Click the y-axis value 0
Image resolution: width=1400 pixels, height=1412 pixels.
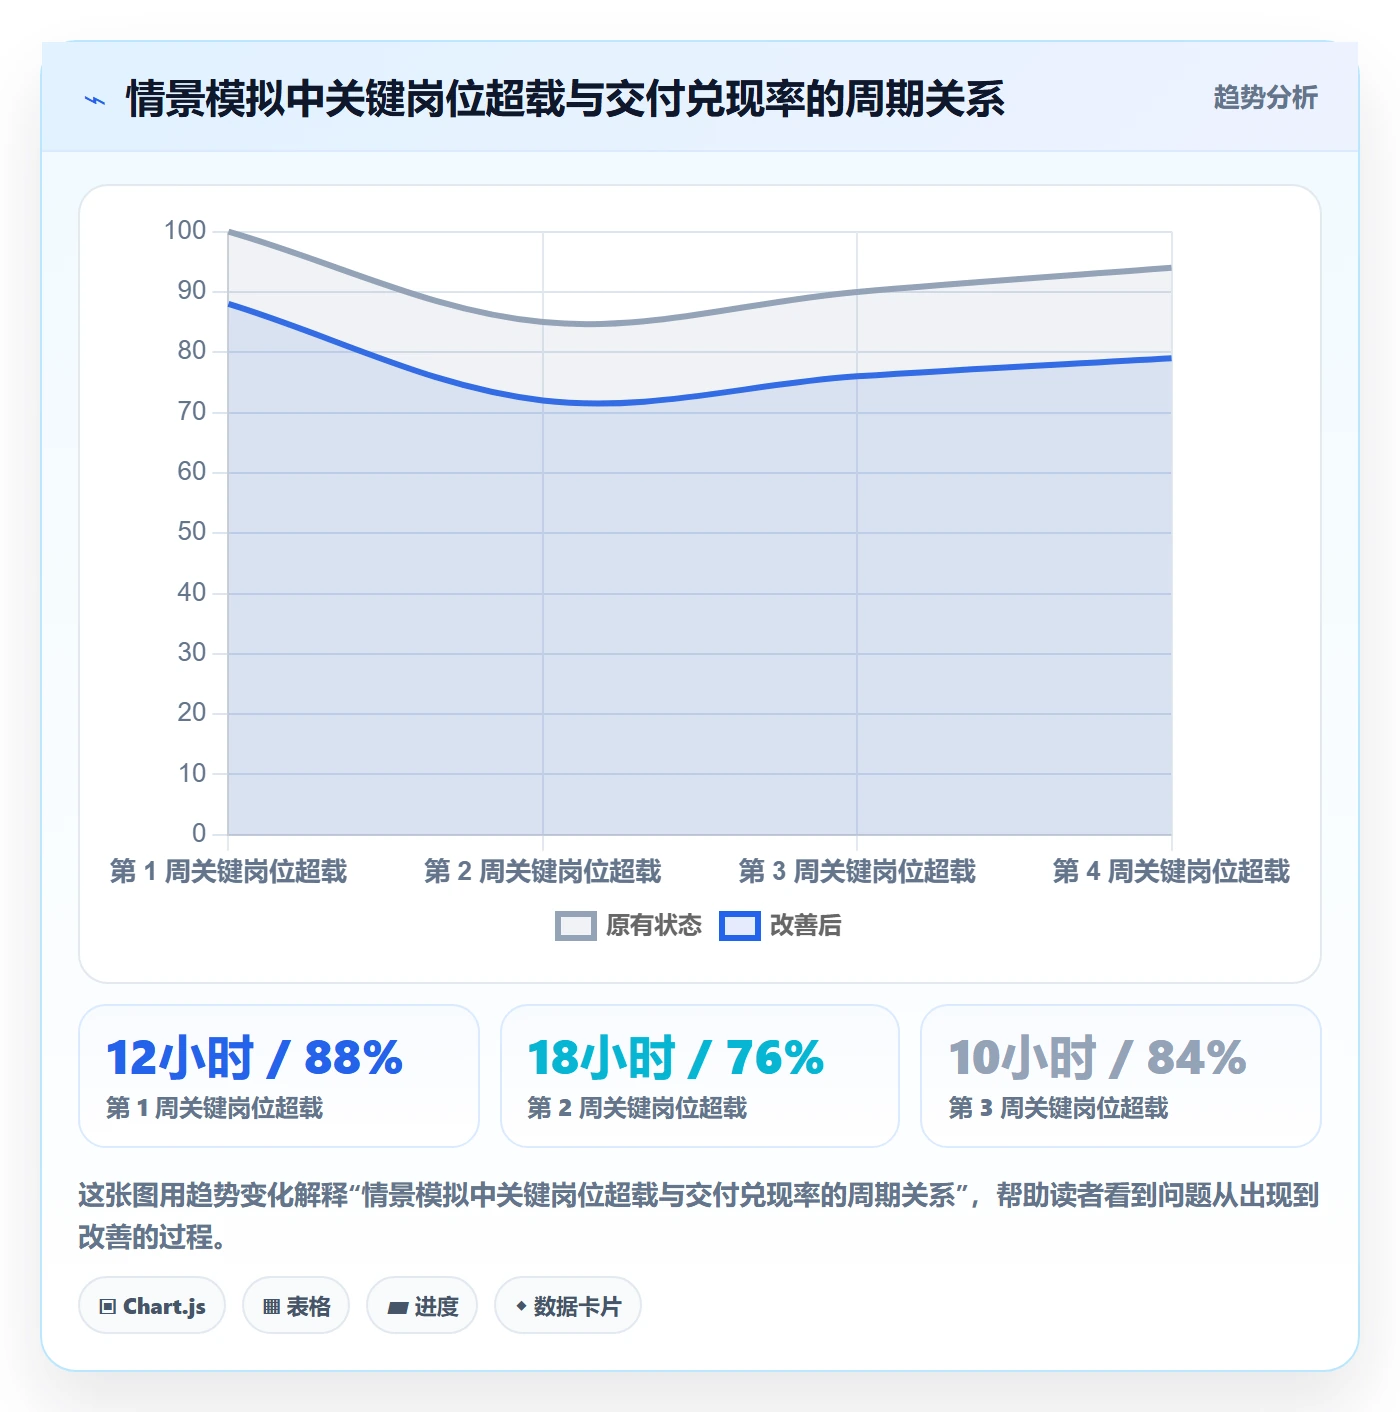click(x=199, y=833)
